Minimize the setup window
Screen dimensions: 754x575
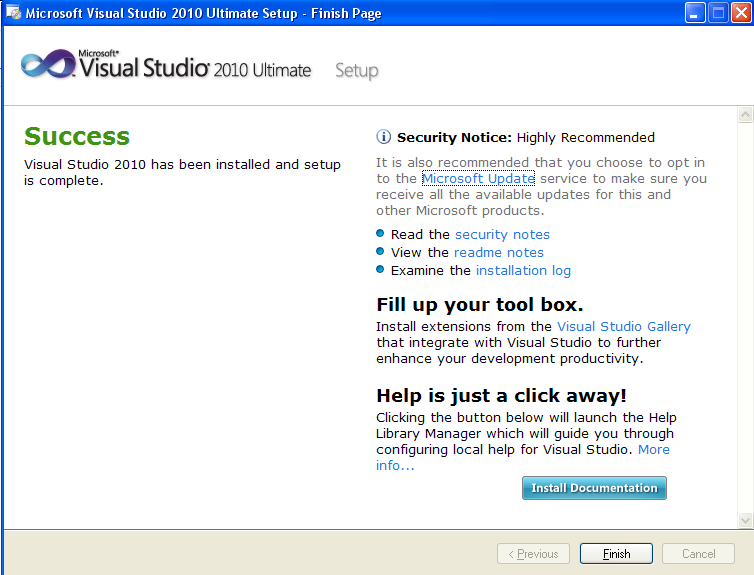[694, 13]
